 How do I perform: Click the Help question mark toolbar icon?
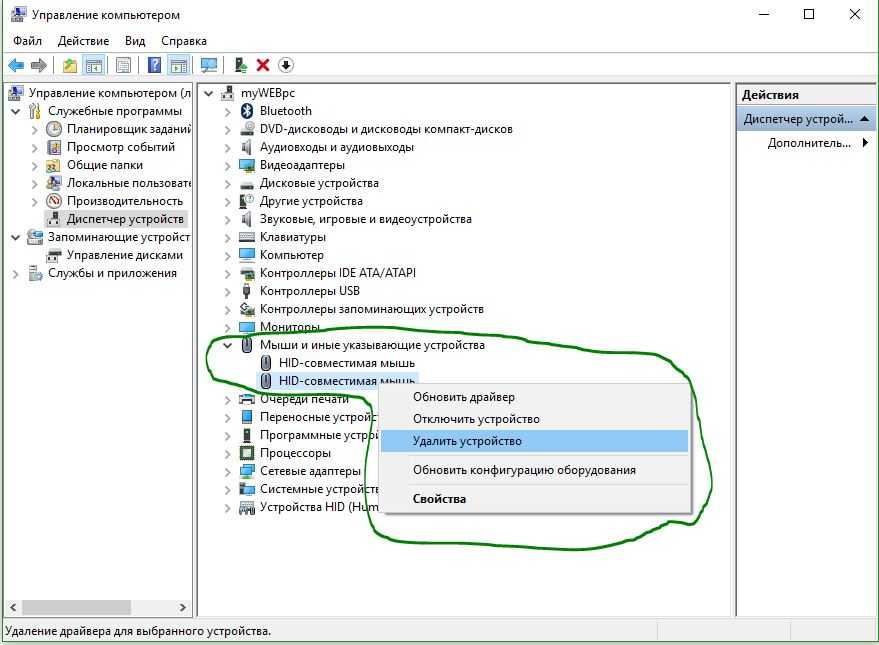(155, 65)
